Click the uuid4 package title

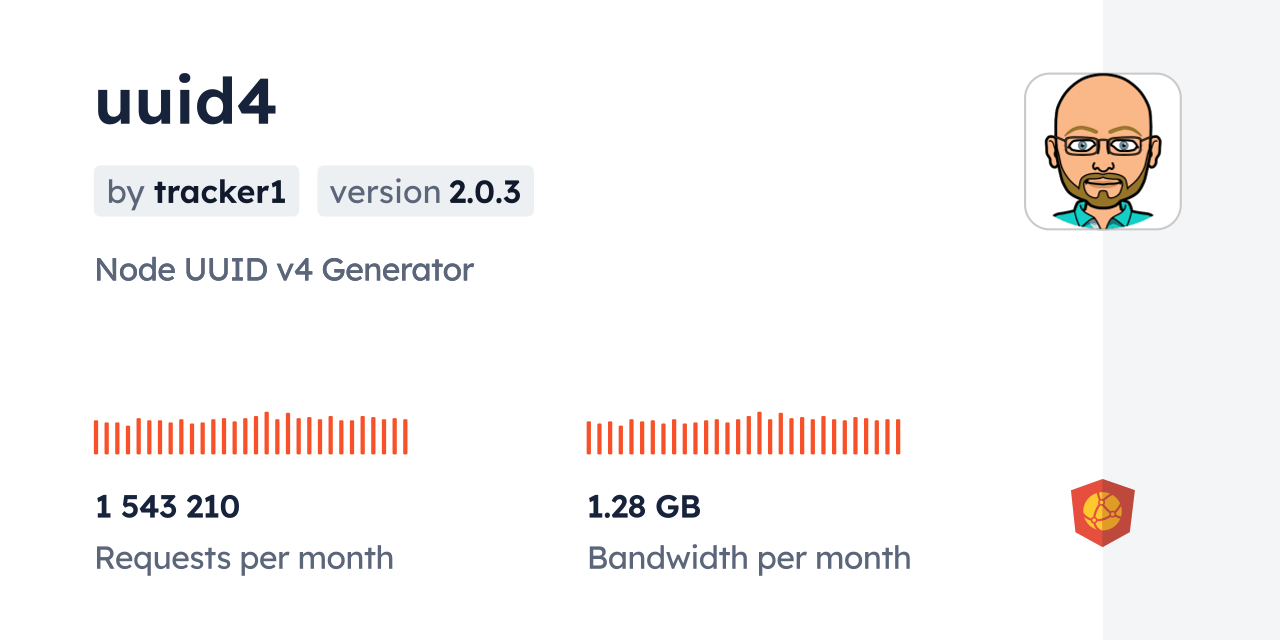[x=185, y=101]
